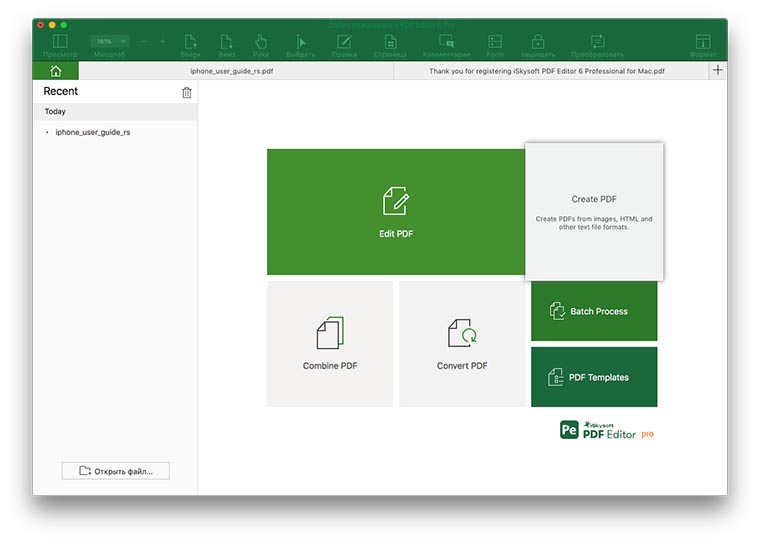The image size is (760, 542).
Task: Click the Edit PDF tile
Action: click(x=396, y=212)
